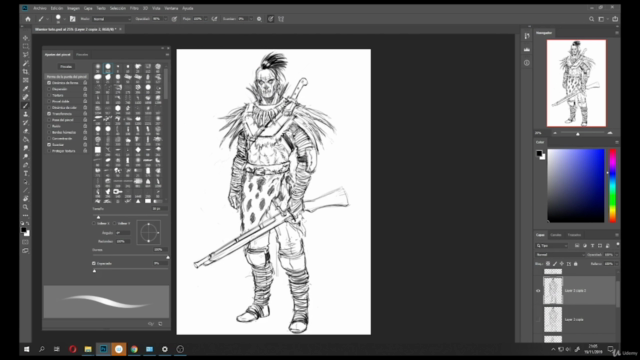Screen dimensions: 640x360
Task: Select Forma de la punta del pincel
Action: pos(66,77)
